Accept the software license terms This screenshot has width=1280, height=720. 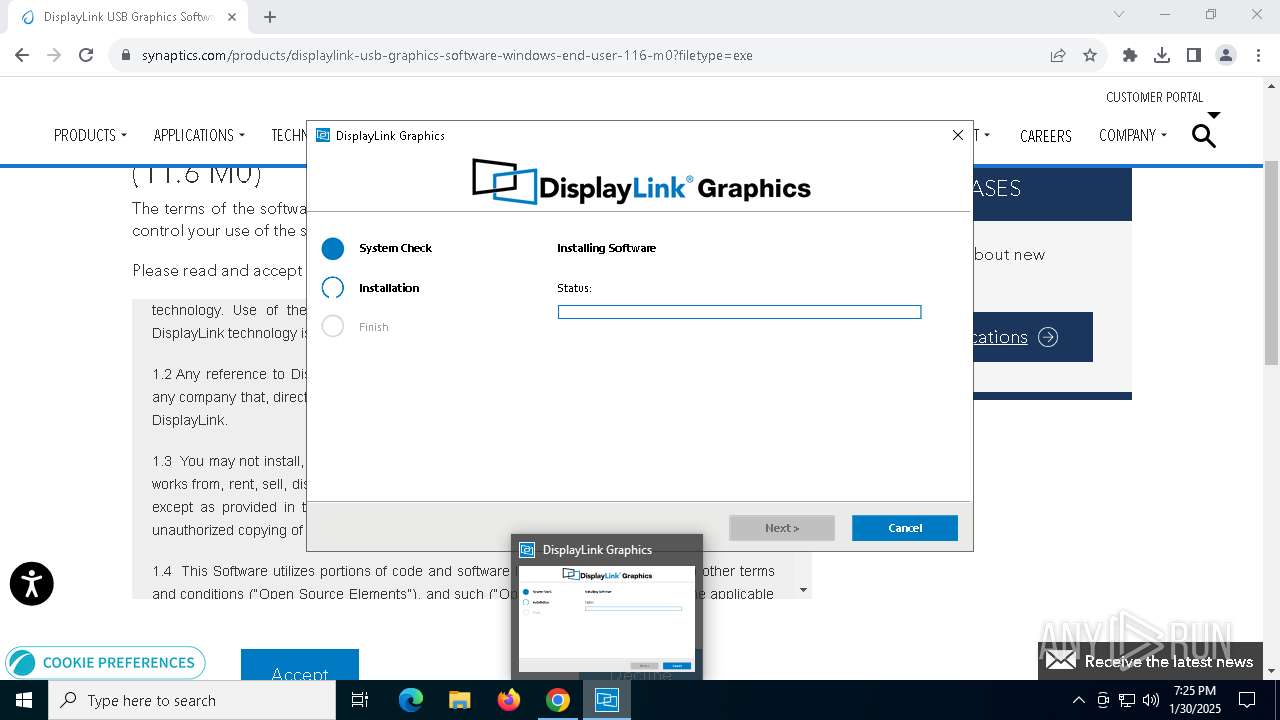point(299,666)
